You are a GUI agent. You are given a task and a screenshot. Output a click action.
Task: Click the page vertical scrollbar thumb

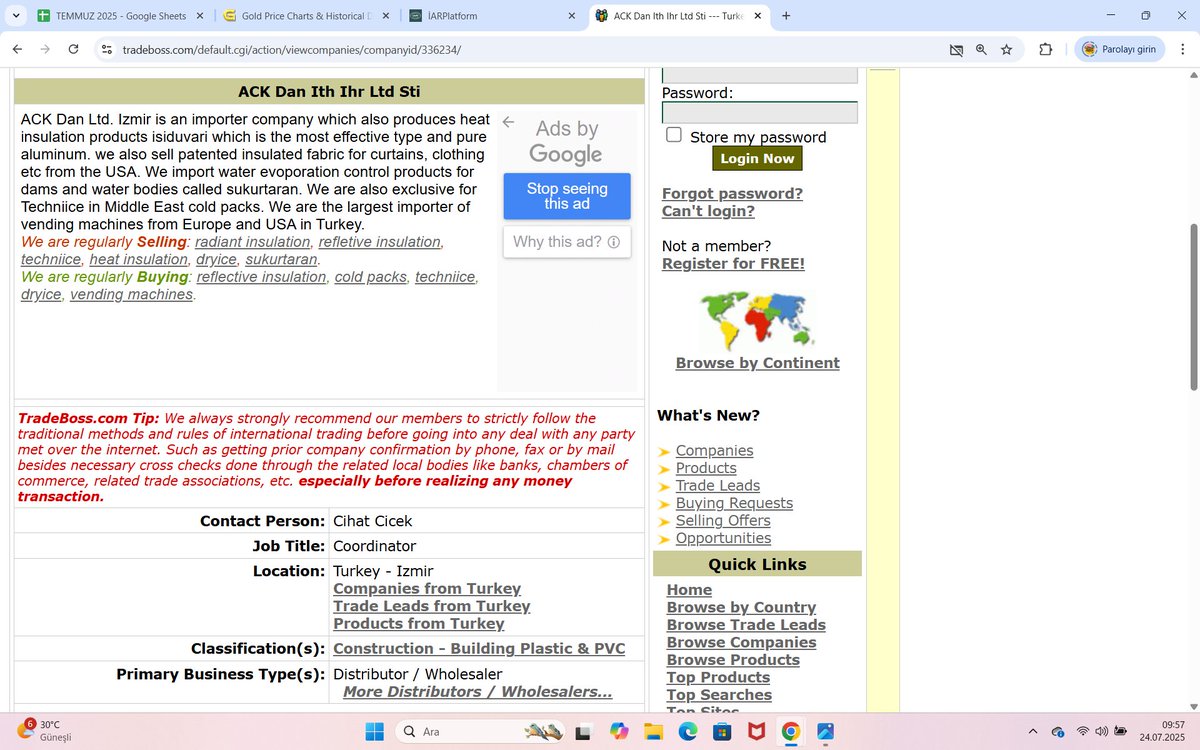(1192, 307)
